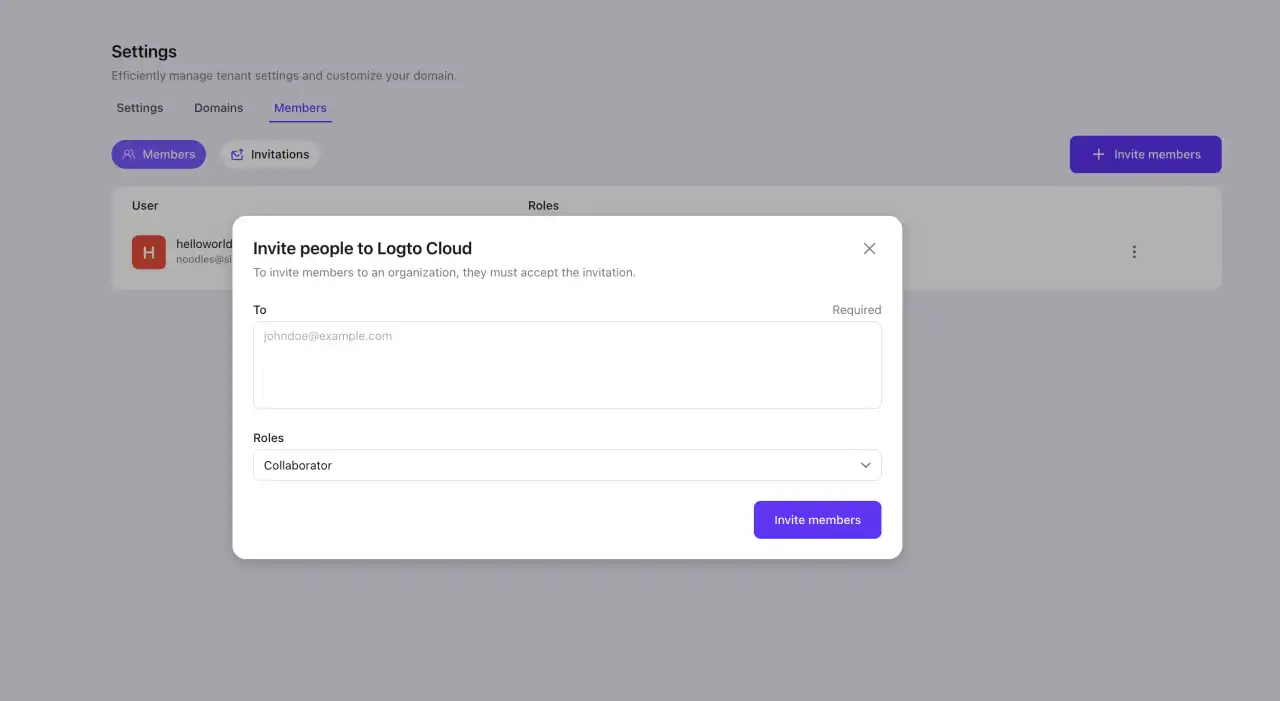
Task: Click the plus icon on Invite members button
Action: click(1098, 154)
